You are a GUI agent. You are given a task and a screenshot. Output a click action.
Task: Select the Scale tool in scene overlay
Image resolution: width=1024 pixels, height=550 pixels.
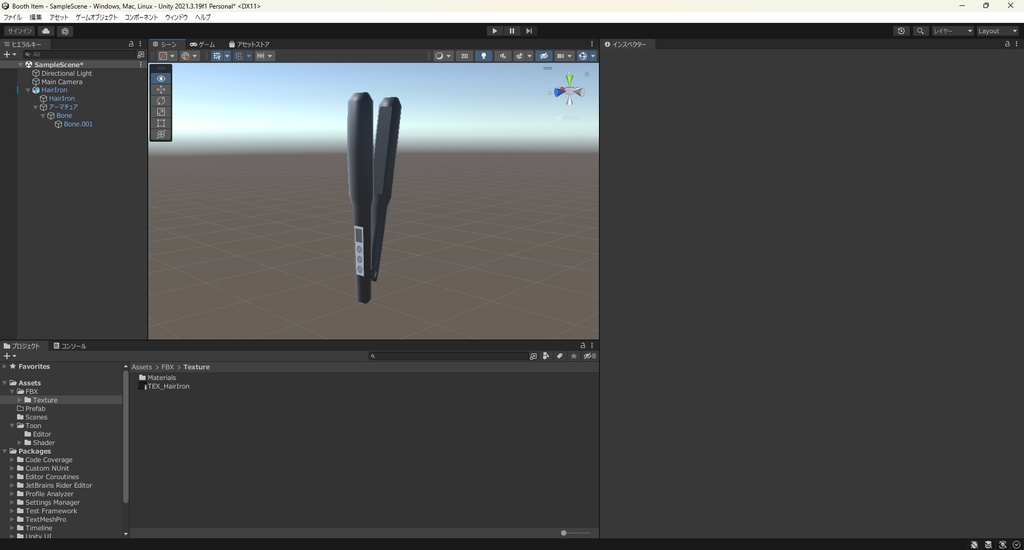pyautogui.click(x=161, y=112)
